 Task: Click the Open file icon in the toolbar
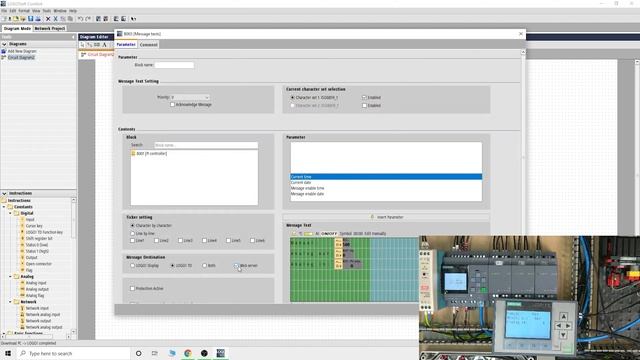click(16, 19)
